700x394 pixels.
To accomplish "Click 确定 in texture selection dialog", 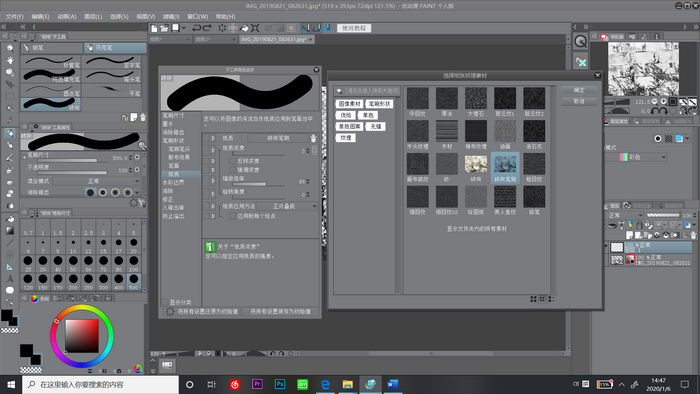I will tap(579, 90).
